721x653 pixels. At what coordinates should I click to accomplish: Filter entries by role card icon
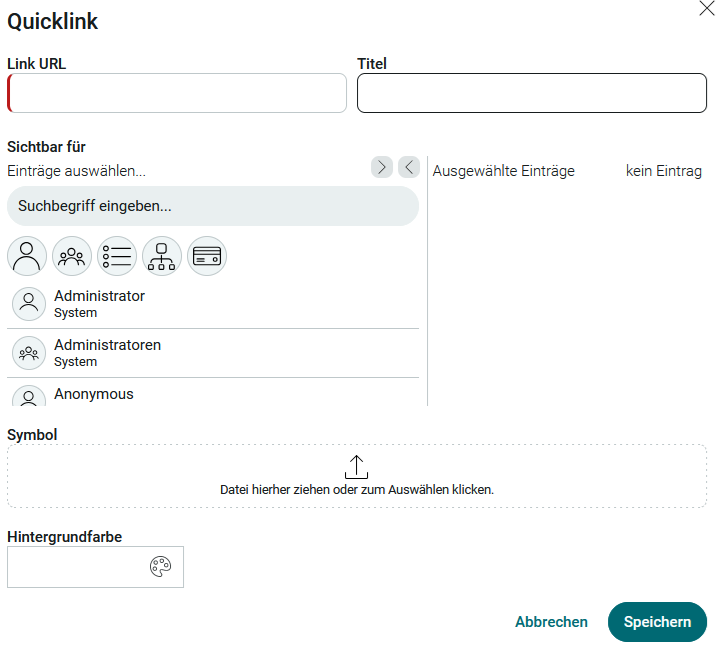[207, 256]
